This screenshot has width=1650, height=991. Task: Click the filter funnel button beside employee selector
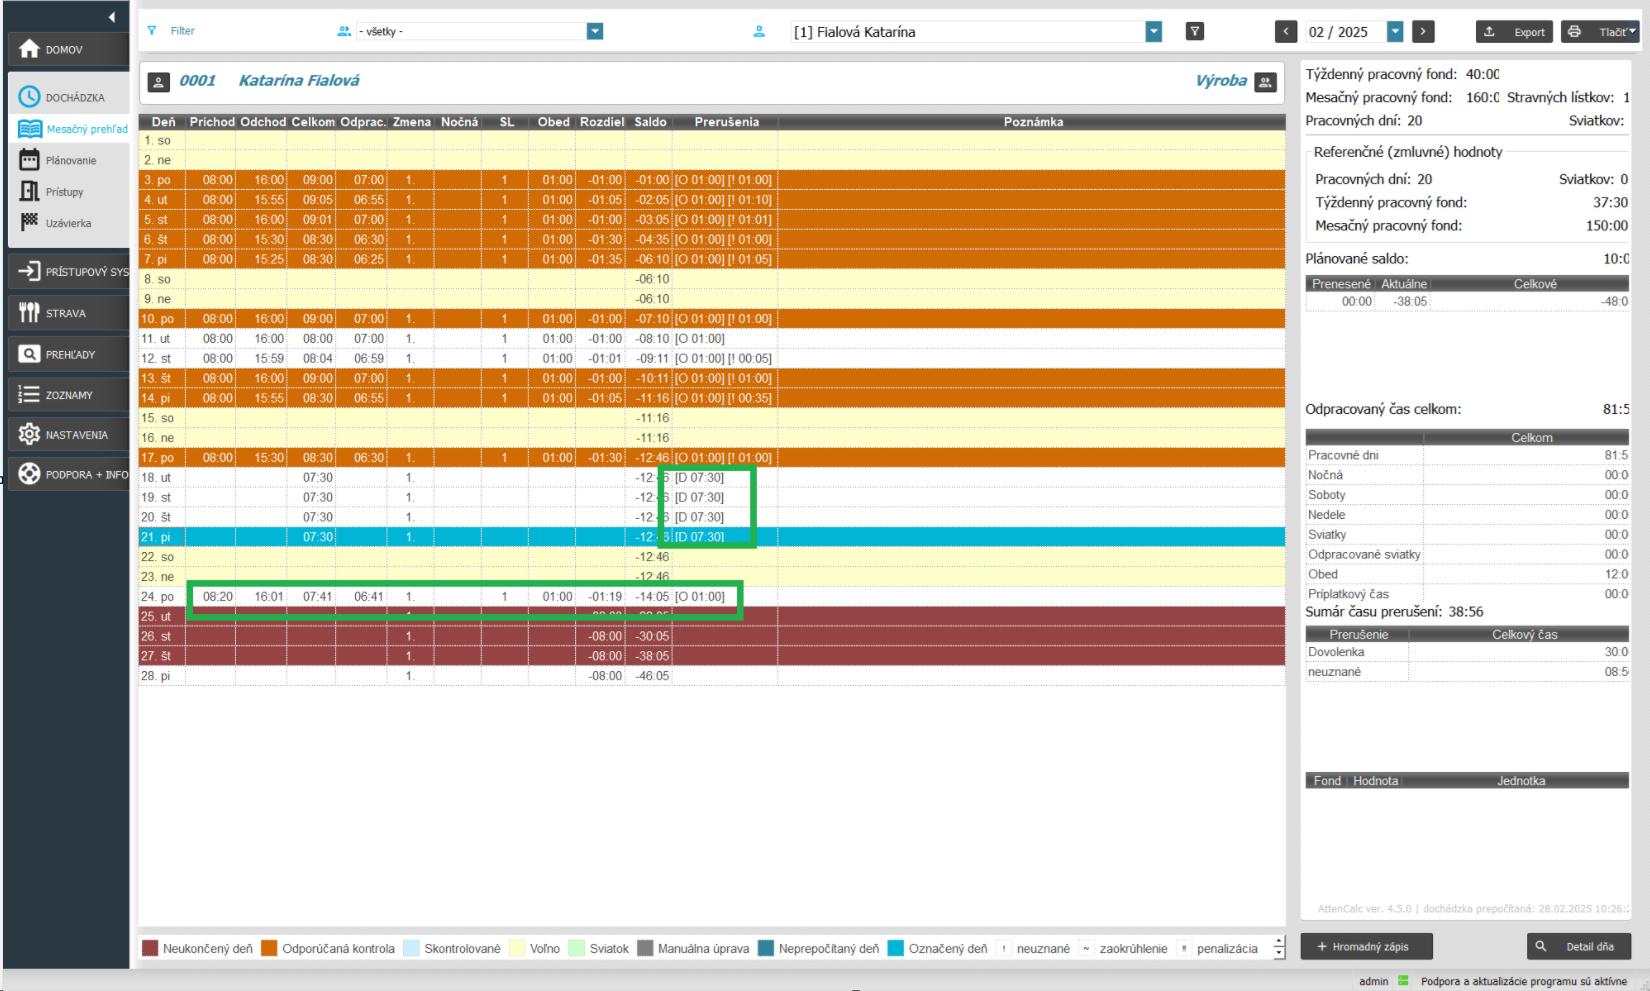click(x=1194, y=32)
